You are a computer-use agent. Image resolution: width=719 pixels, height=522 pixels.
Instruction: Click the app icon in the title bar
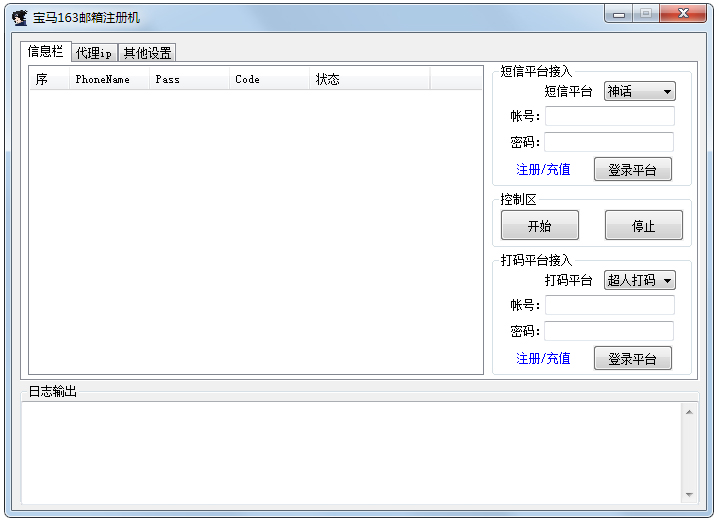point(19,17)
